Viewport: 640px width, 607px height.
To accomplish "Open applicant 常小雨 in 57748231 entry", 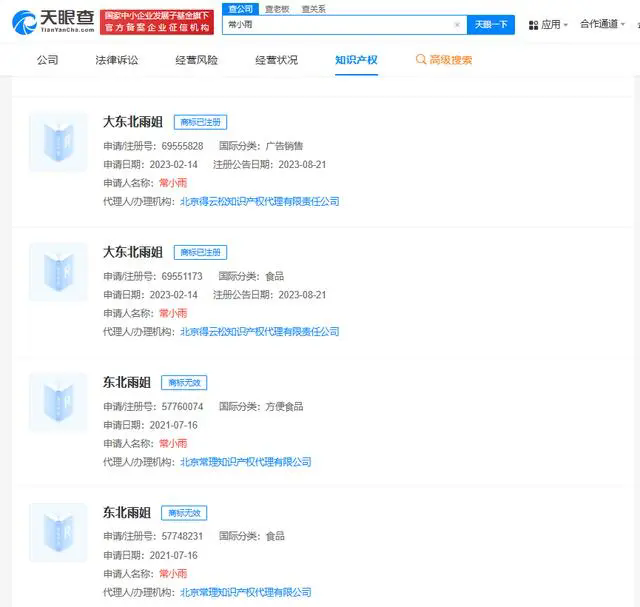I will [173, 574].
